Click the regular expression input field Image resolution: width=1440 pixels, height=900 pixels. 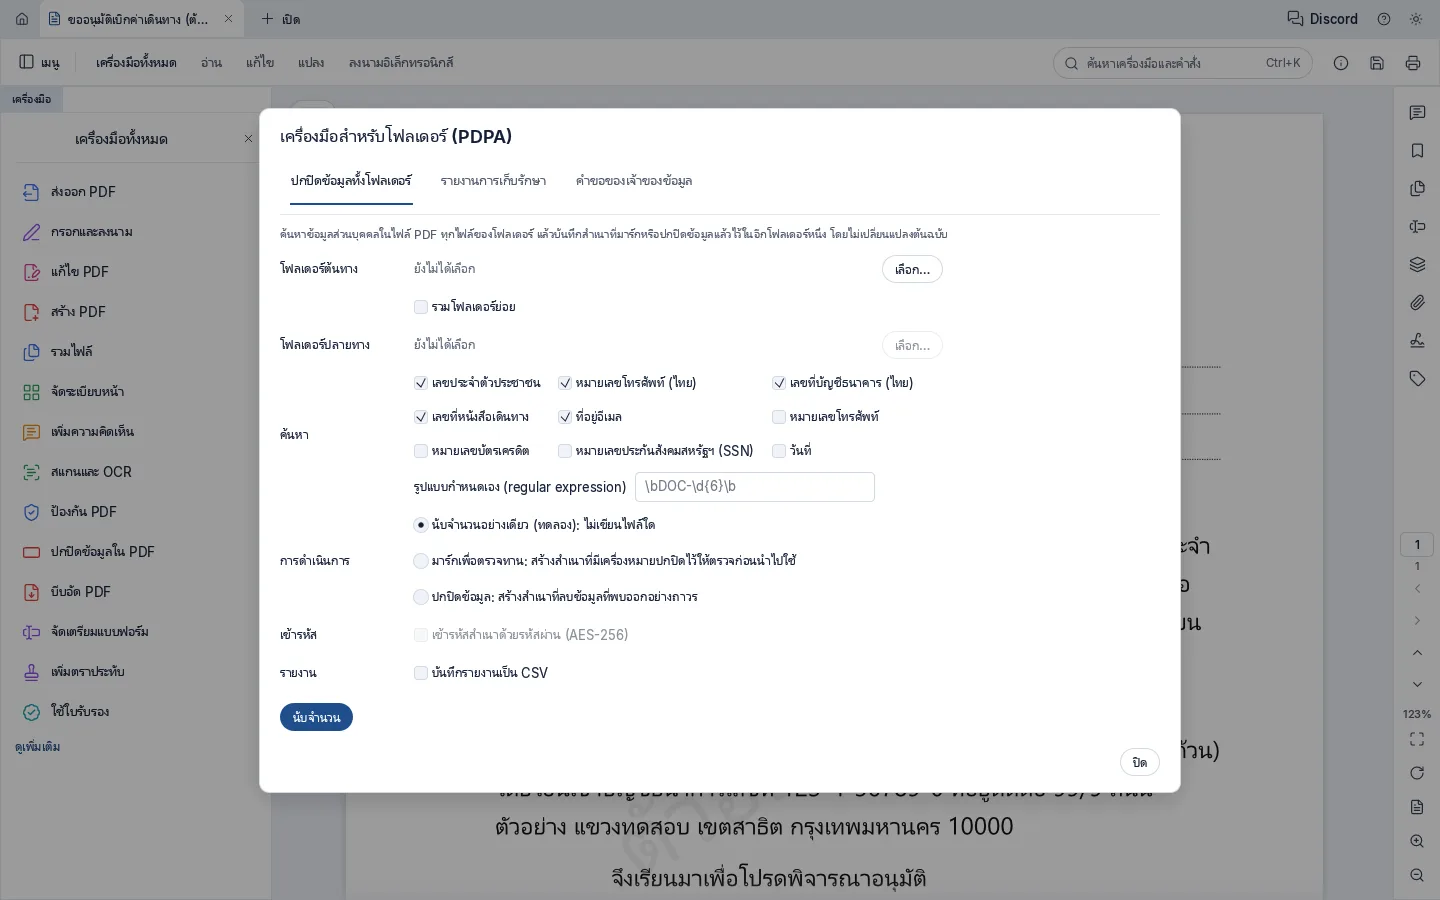point(755,487)
